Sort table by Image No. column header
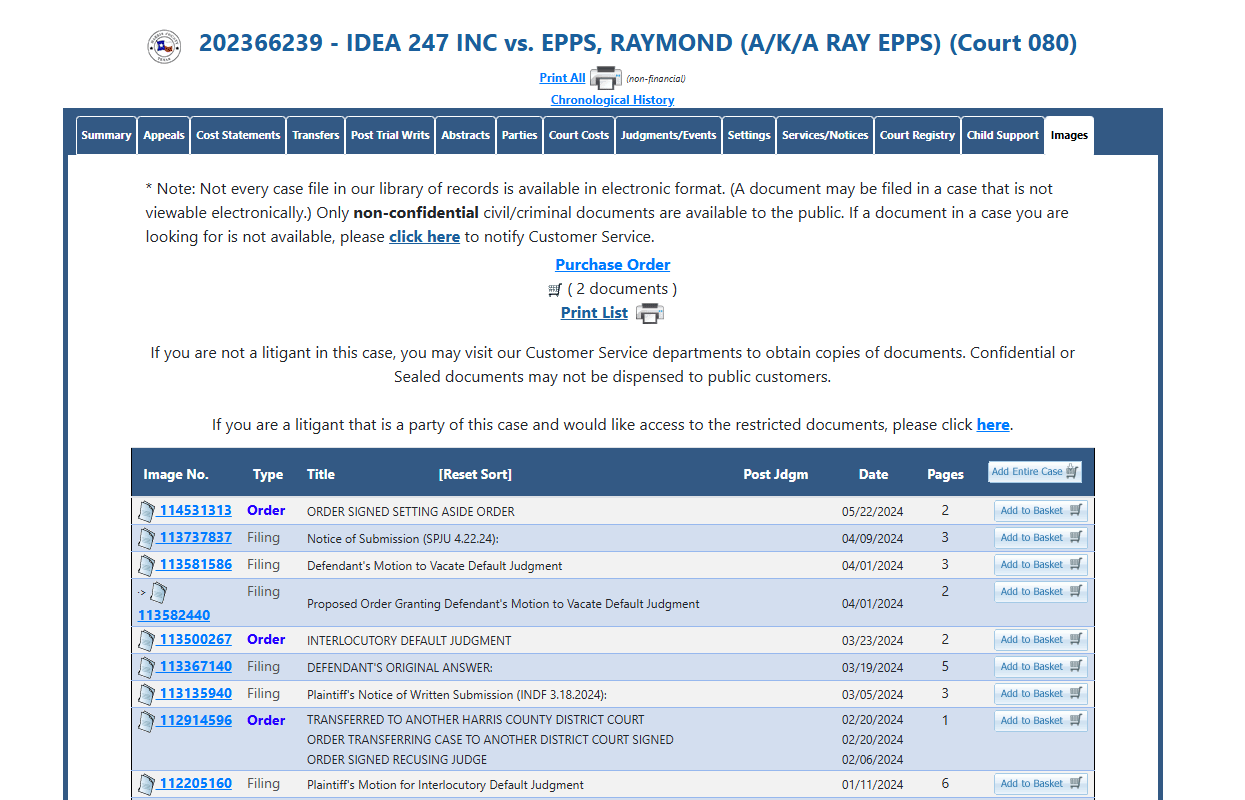1245x800 pixels. click(176, 475)
